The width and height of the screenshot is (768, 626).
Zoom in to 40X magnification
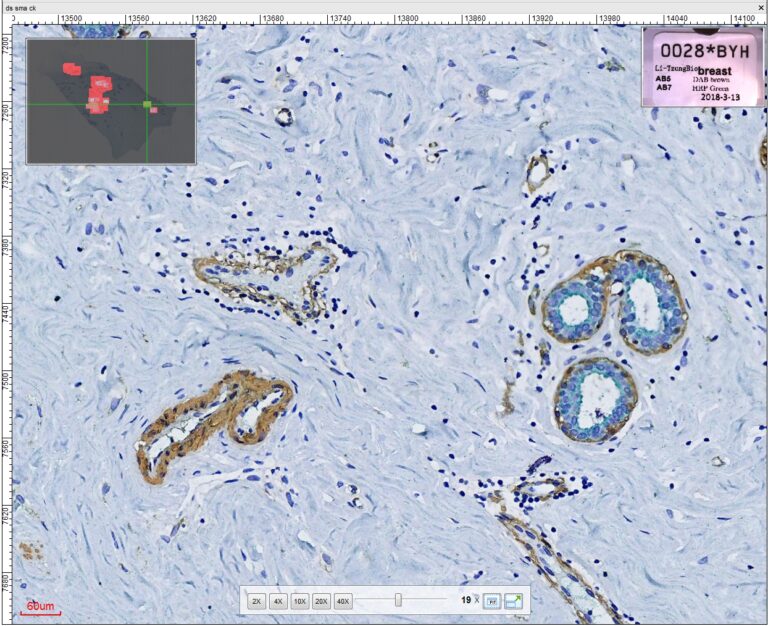[x=343, y=601]
